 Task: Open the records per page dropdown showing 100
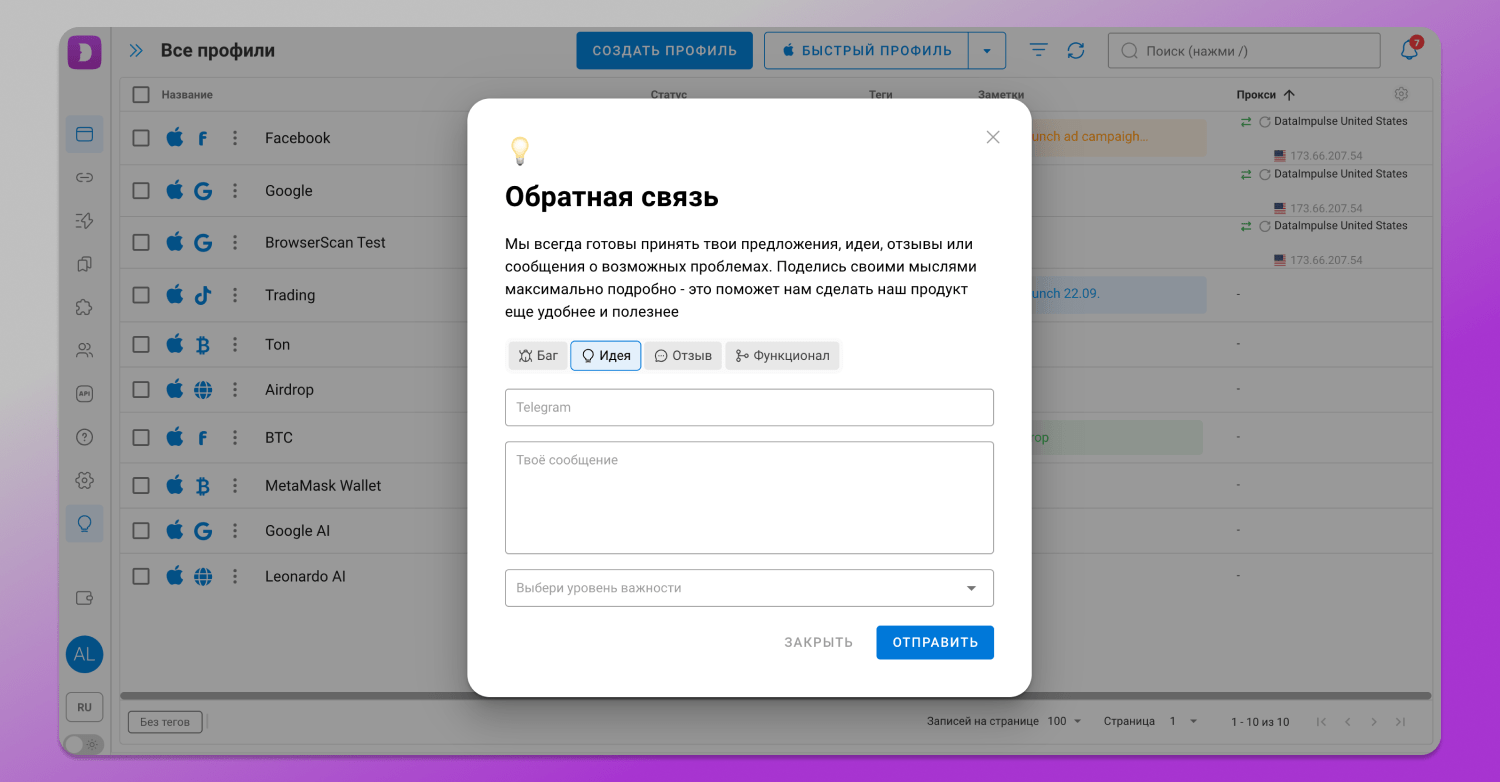(x=1062, y=720)
